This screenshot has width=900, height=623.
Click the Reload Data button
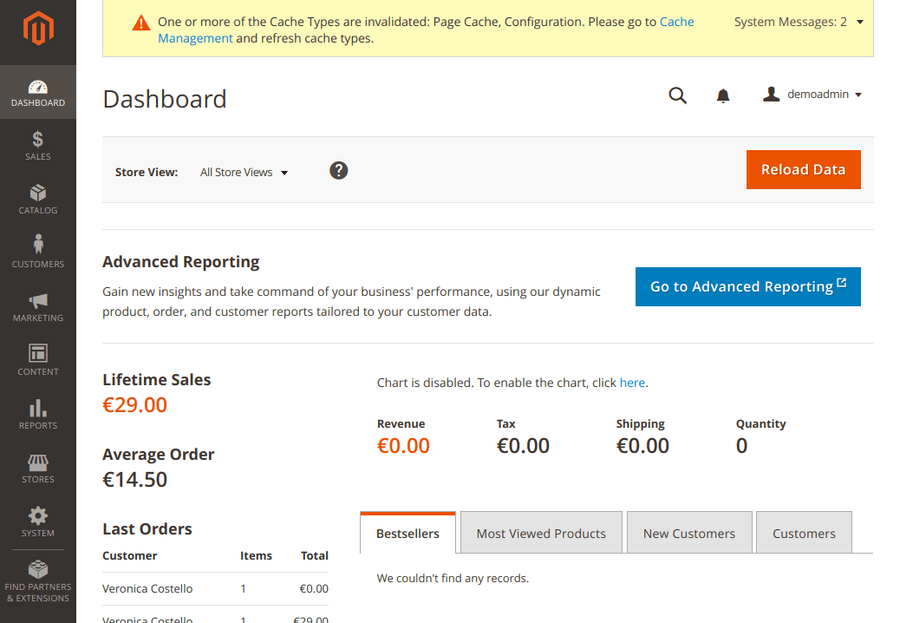[x=803, y=169]
